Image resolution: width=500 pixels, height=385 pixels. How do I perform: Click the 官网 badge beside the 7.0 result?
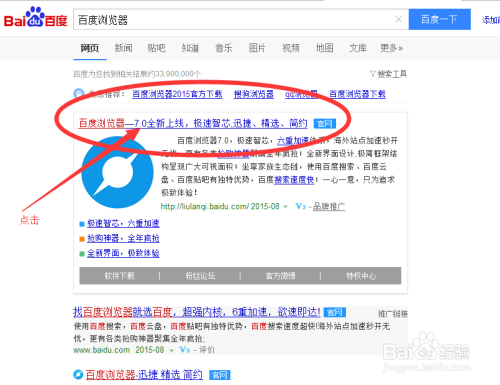point(325,124)
